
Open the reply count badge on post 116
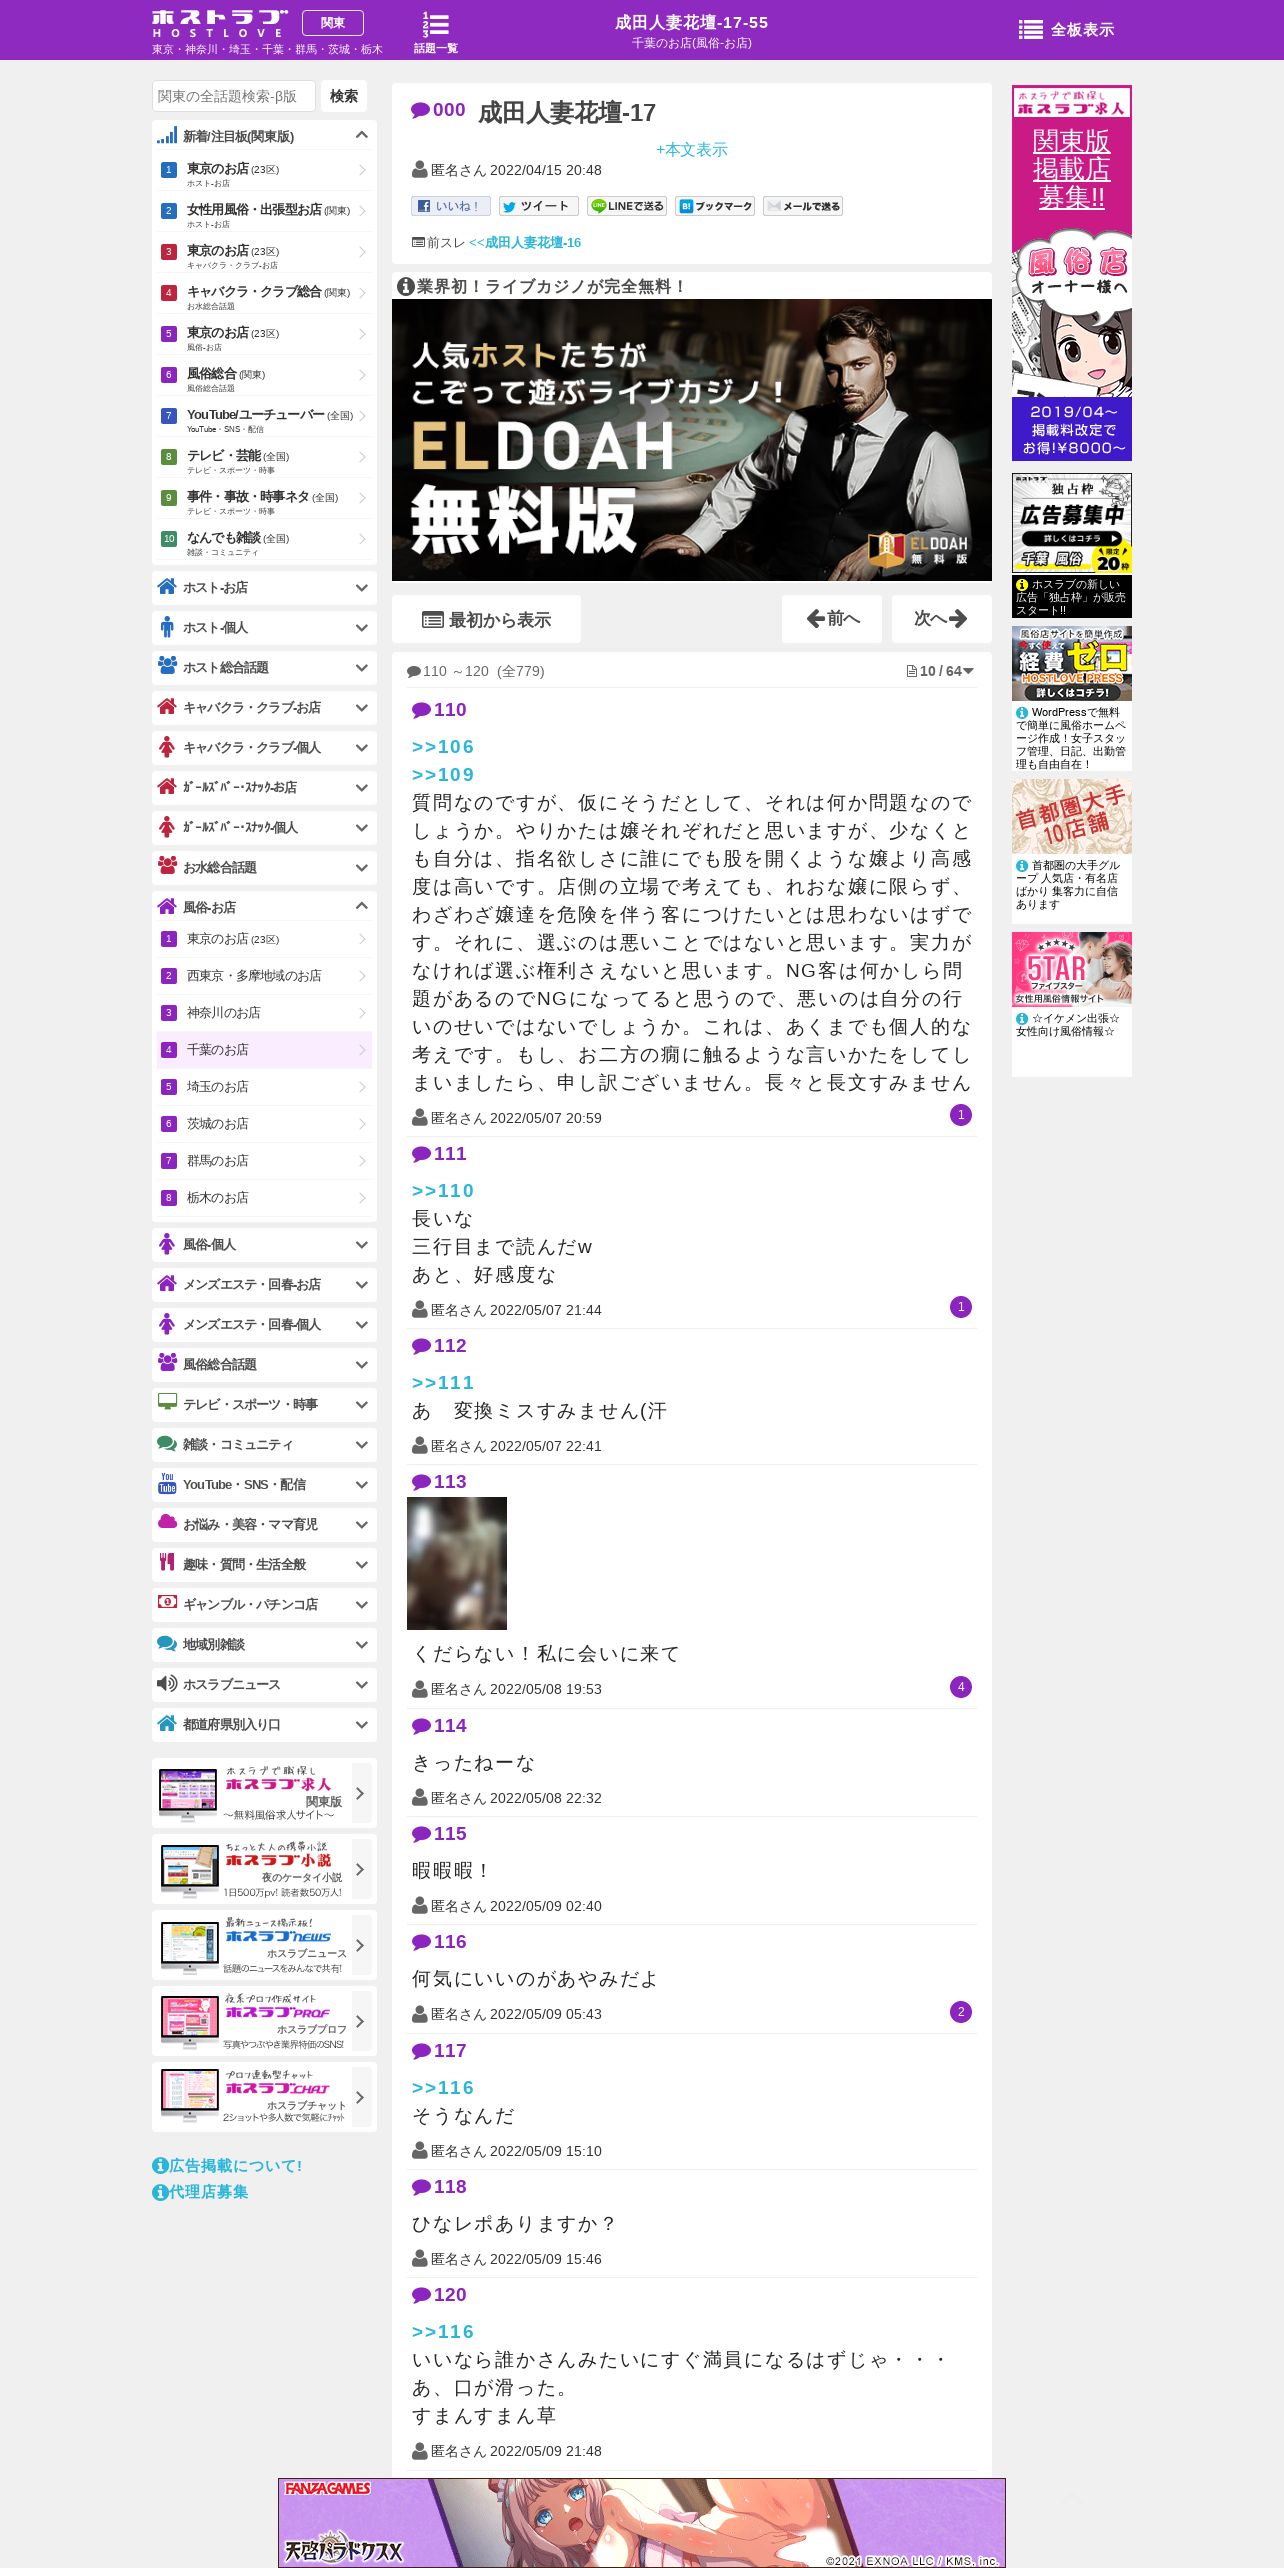[960, 2012]
